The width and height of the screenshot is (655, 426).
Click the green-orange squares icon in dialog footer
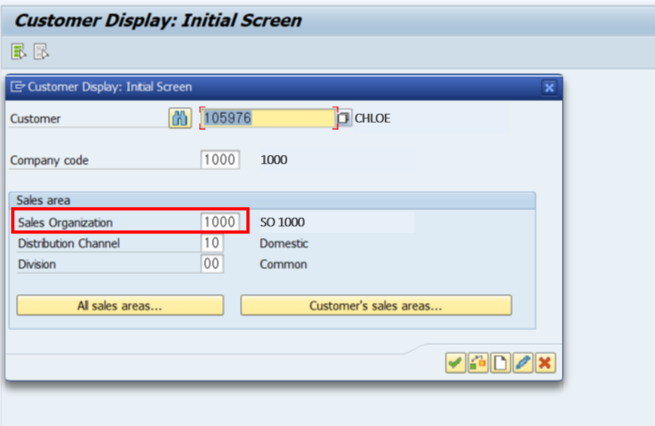click(478, 363)
